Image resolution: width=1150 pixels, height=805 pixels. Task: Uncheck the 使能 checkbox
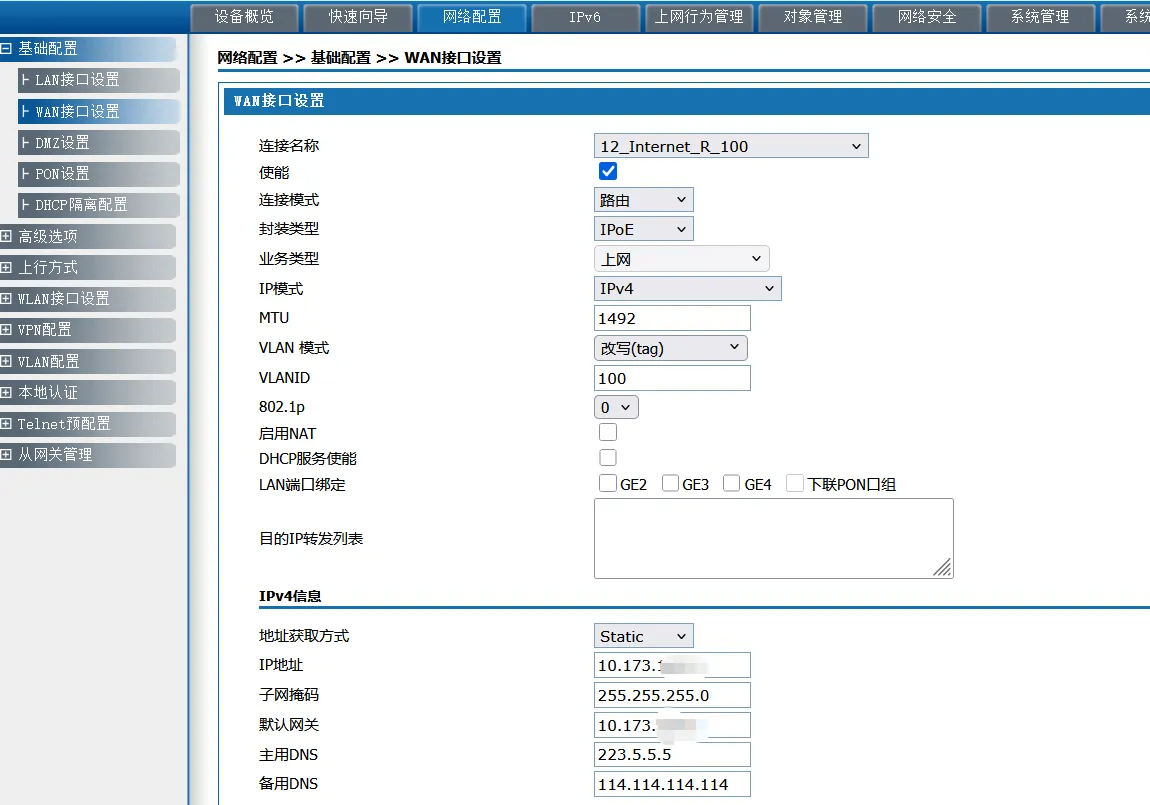[608, 172]
